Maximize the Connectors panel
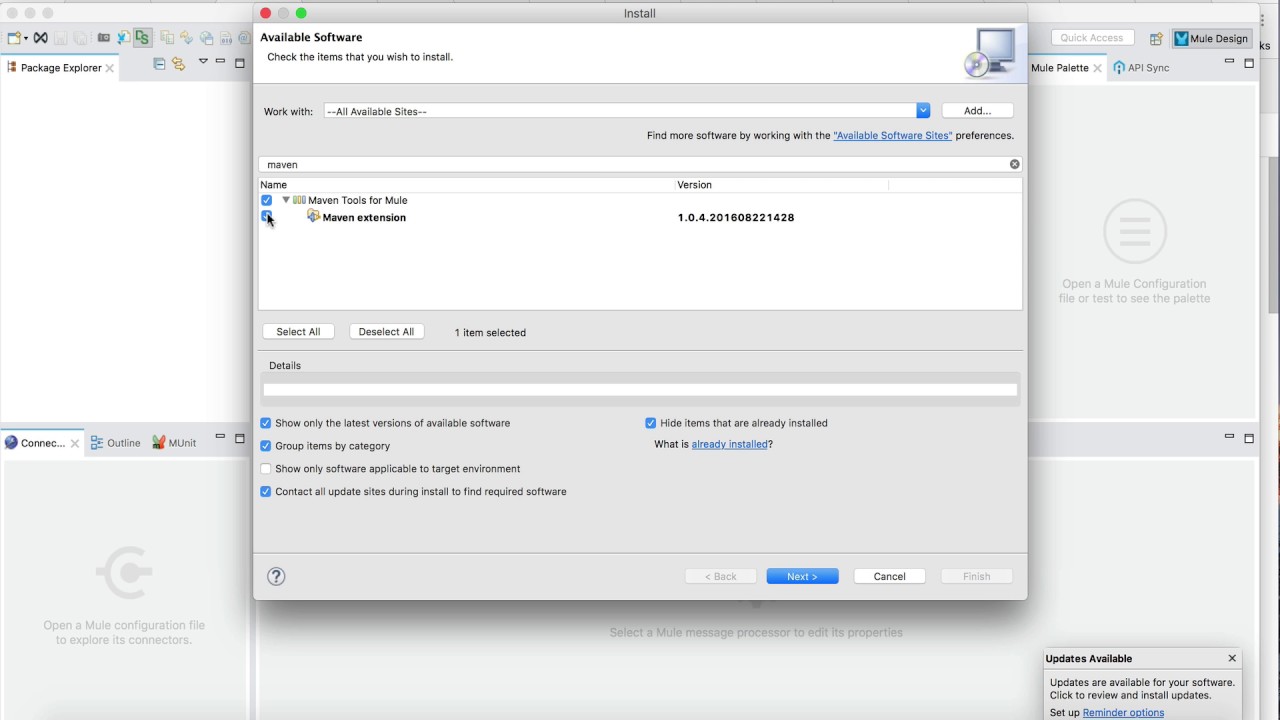Image resolution: width=1280 pixels, height=720 pixels. coord(240,438)
